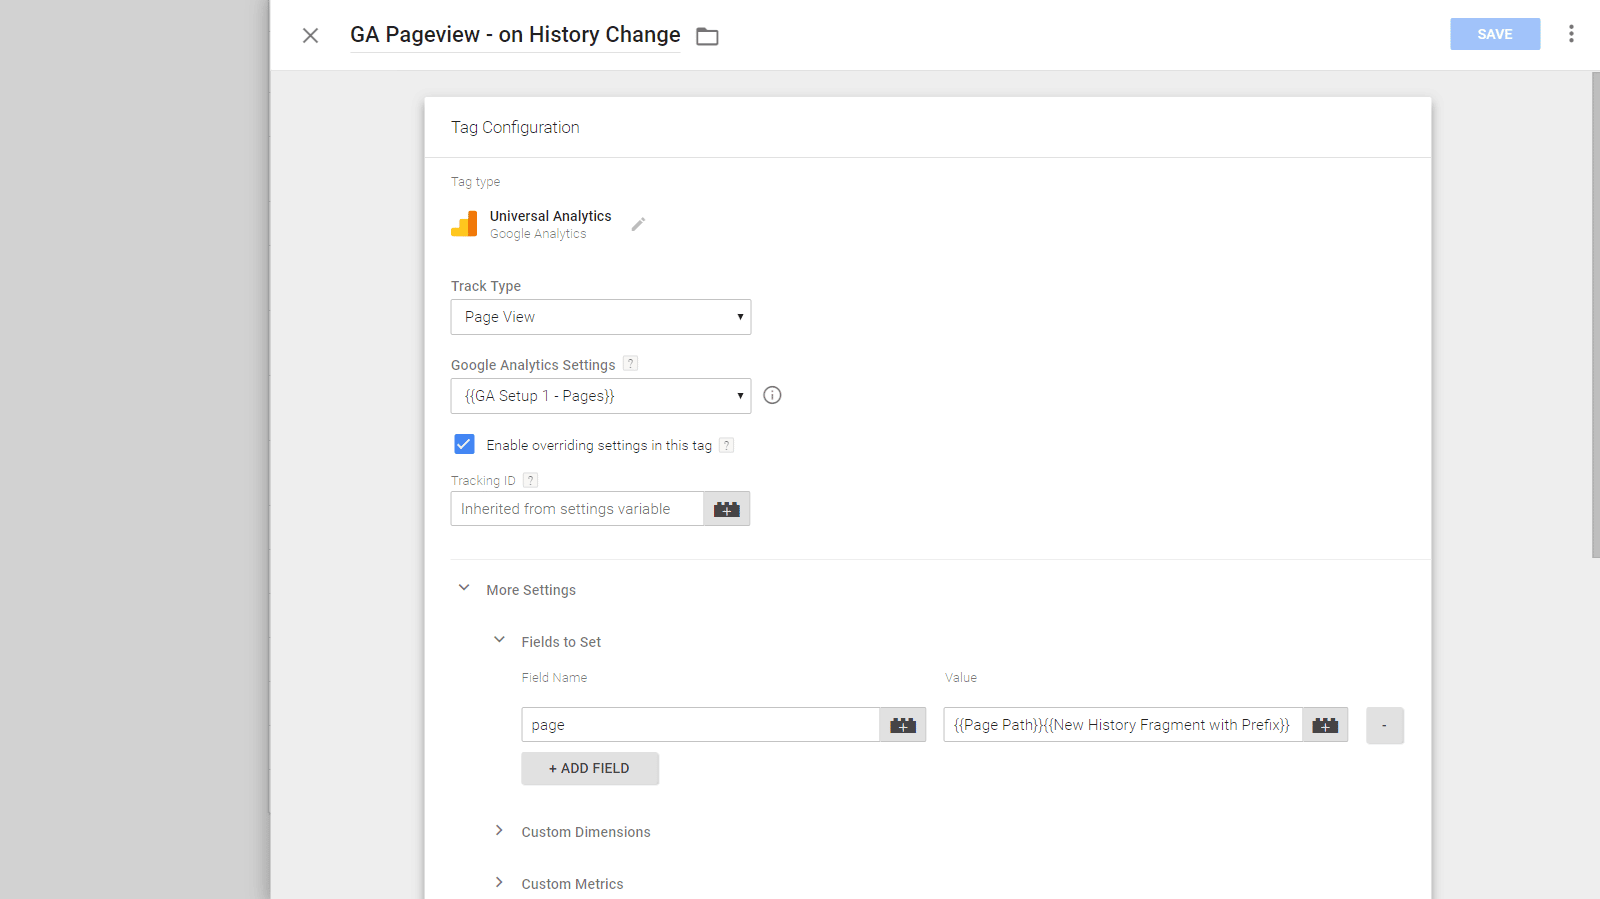
Task: Click the vertical scrollbar on the right edge
Action: tap(1595, 315)
